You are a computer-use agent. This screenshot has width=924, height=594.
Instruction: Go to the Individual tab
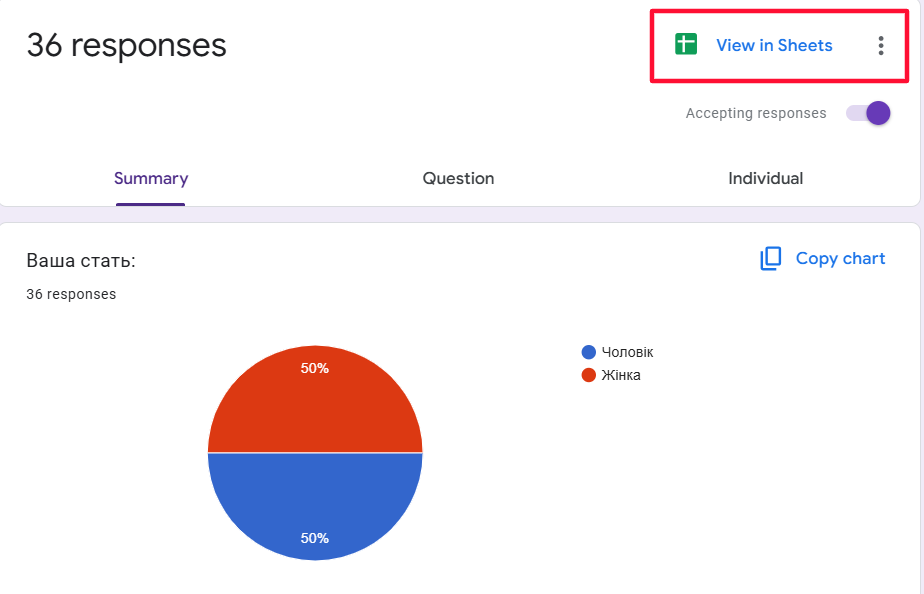pyautogui.click(x=765, y=179)
